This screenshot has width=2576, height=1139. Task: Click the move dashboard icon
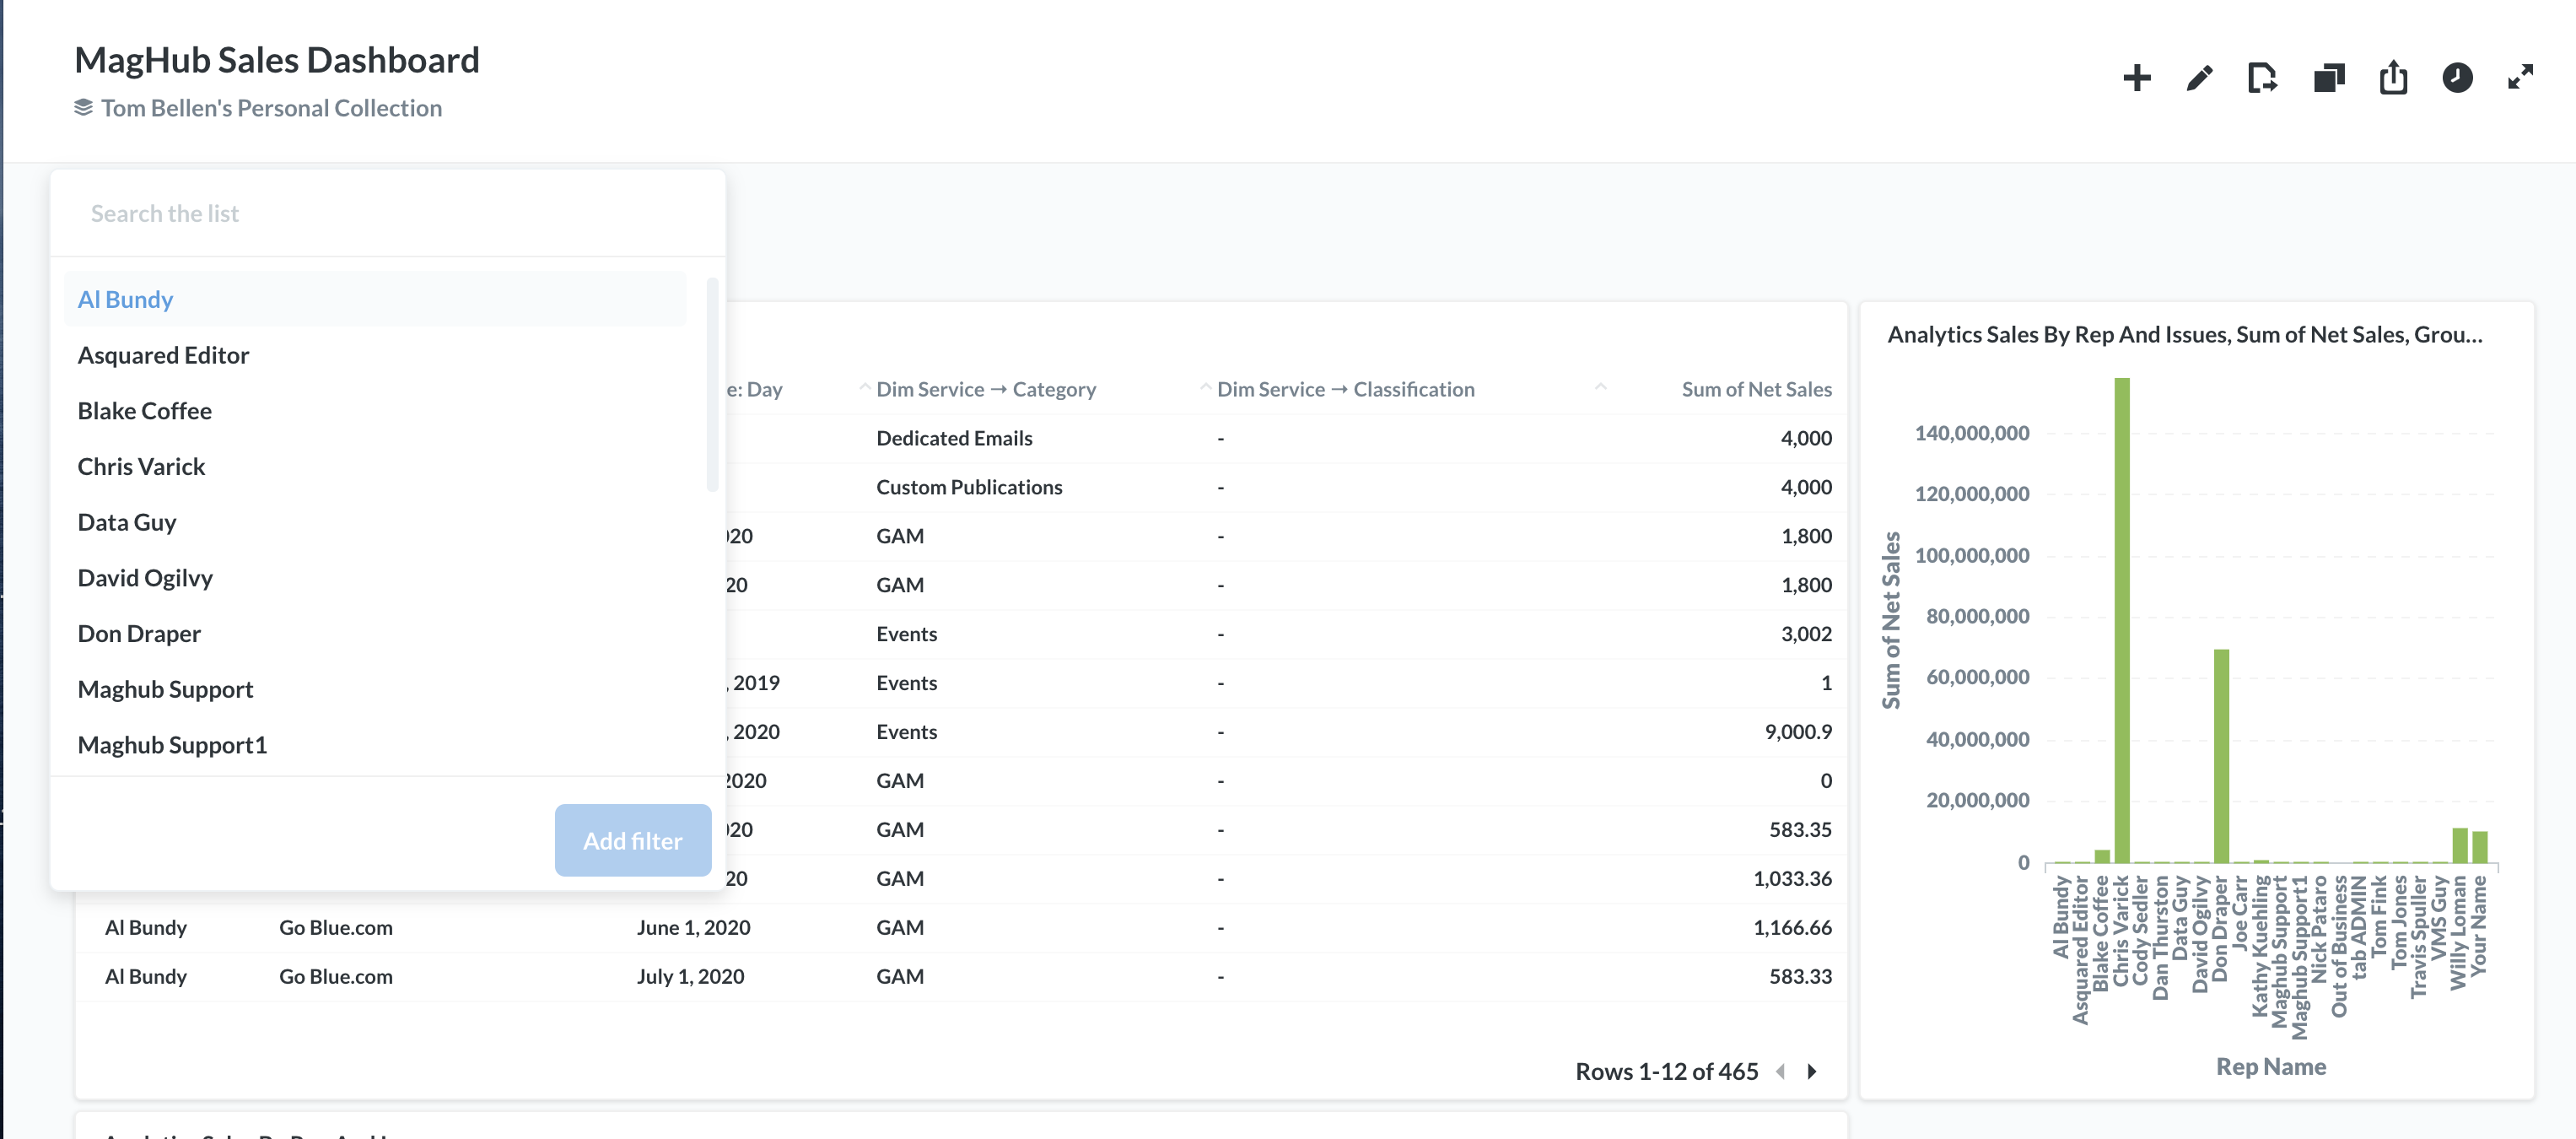tap(2263, 78)
